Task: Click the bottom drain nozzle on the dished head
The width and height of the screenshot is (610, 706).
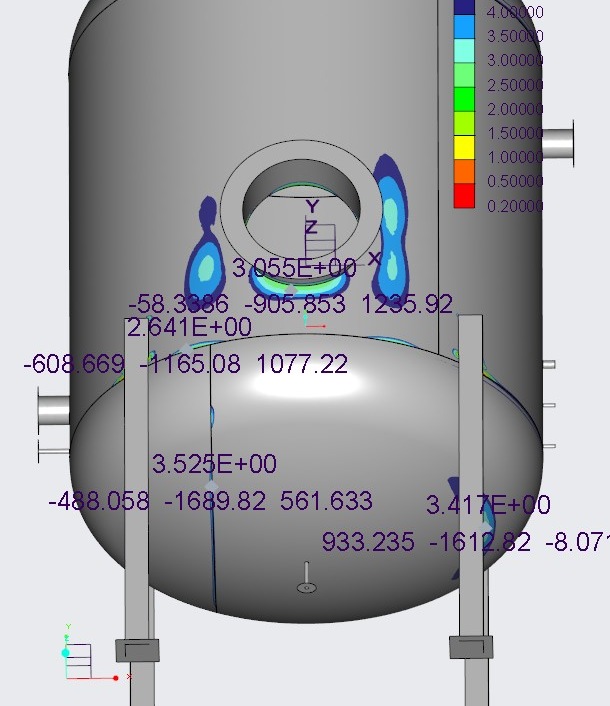Action: 307,577
